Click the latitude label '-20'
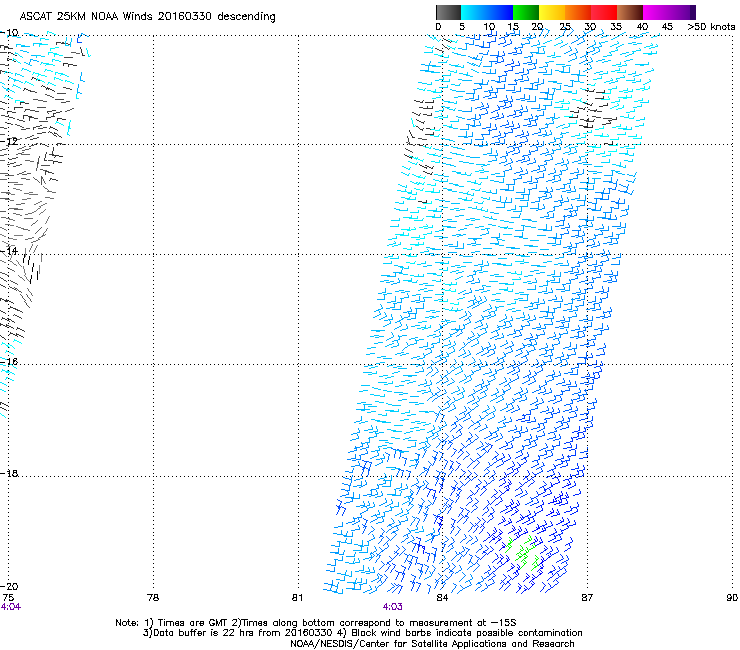This screenshot has width=740, height=650. point(9,586)
